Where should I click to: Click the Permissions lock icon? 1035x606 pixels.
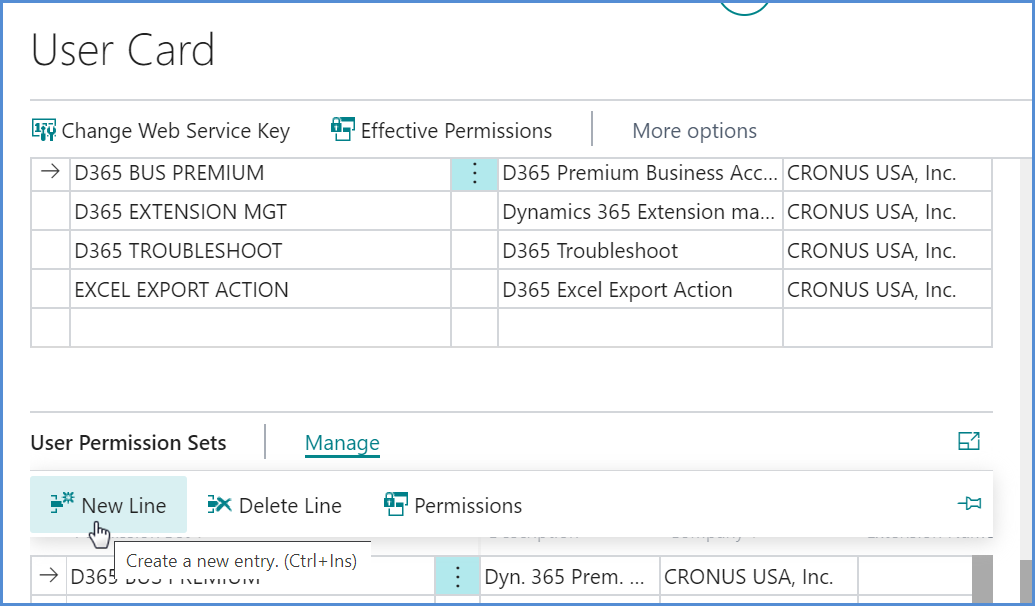point(395,504)
